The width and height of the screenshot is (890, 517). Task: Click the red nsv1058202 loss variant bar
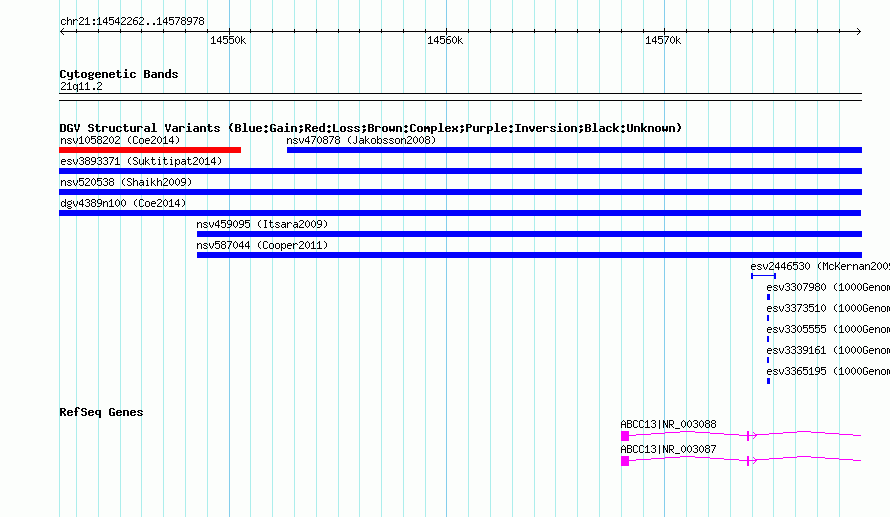pyautogui.click(x=150, y=150)
